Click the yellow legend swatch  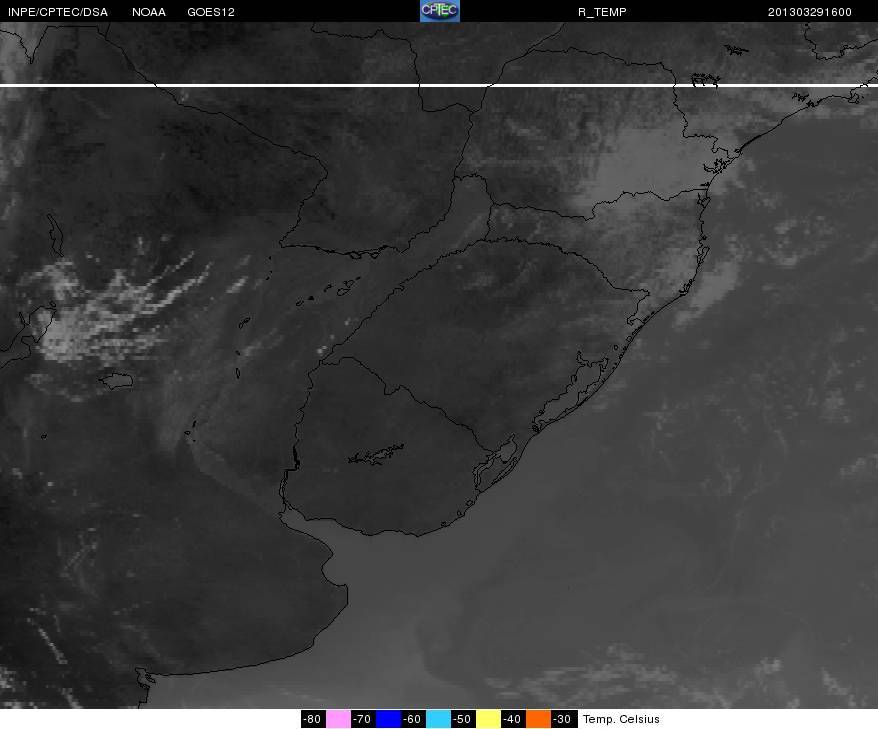tap(488, 719)
